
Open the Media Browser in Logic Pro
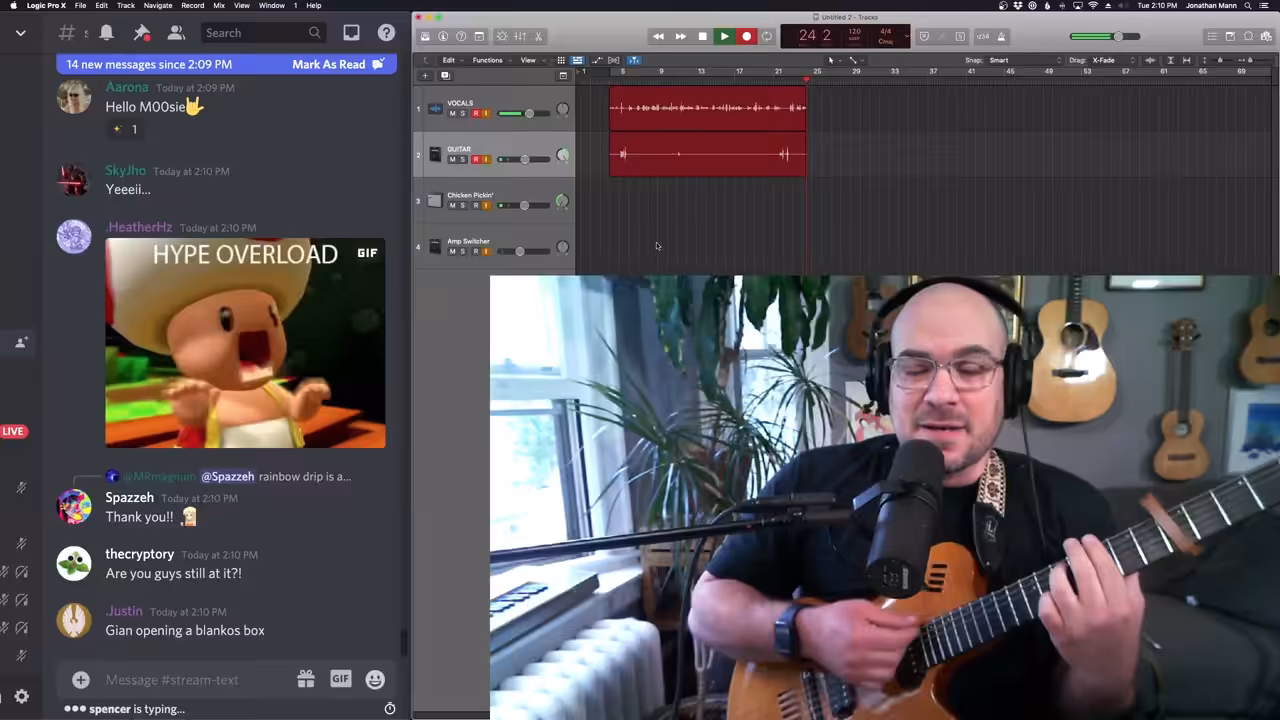(1266, 36)
